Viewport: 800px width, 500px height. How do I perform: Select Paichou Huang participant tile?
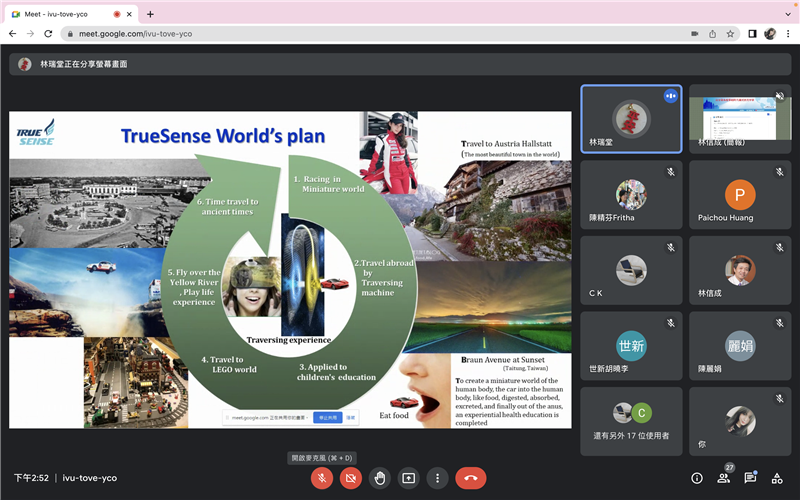pos(740,202)
